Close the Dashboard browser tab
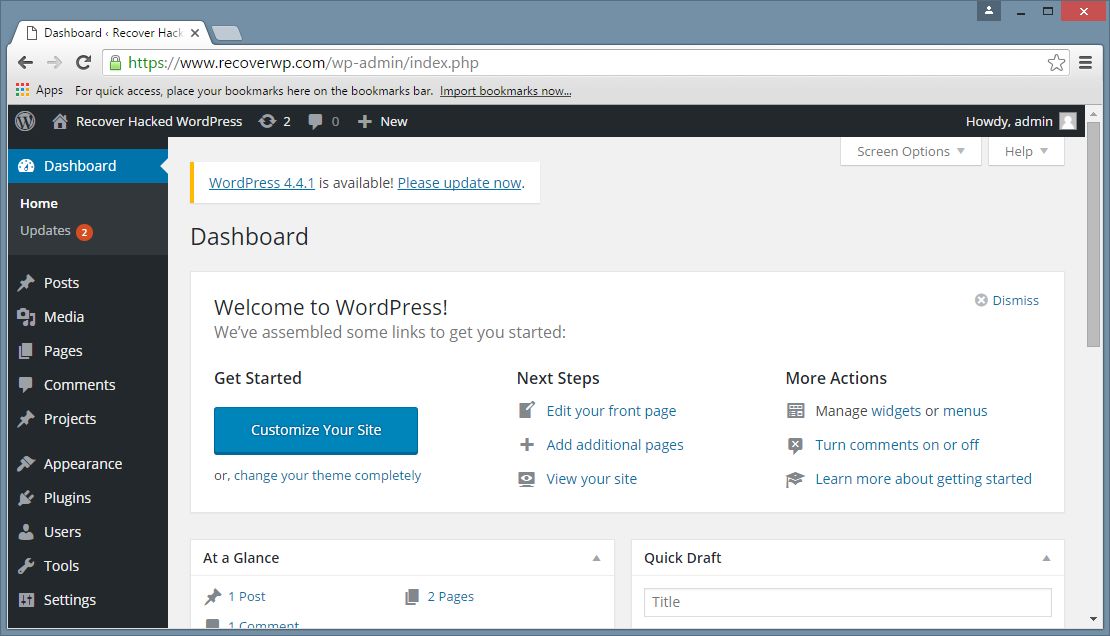1110x636 pixels. pos(195,33)
